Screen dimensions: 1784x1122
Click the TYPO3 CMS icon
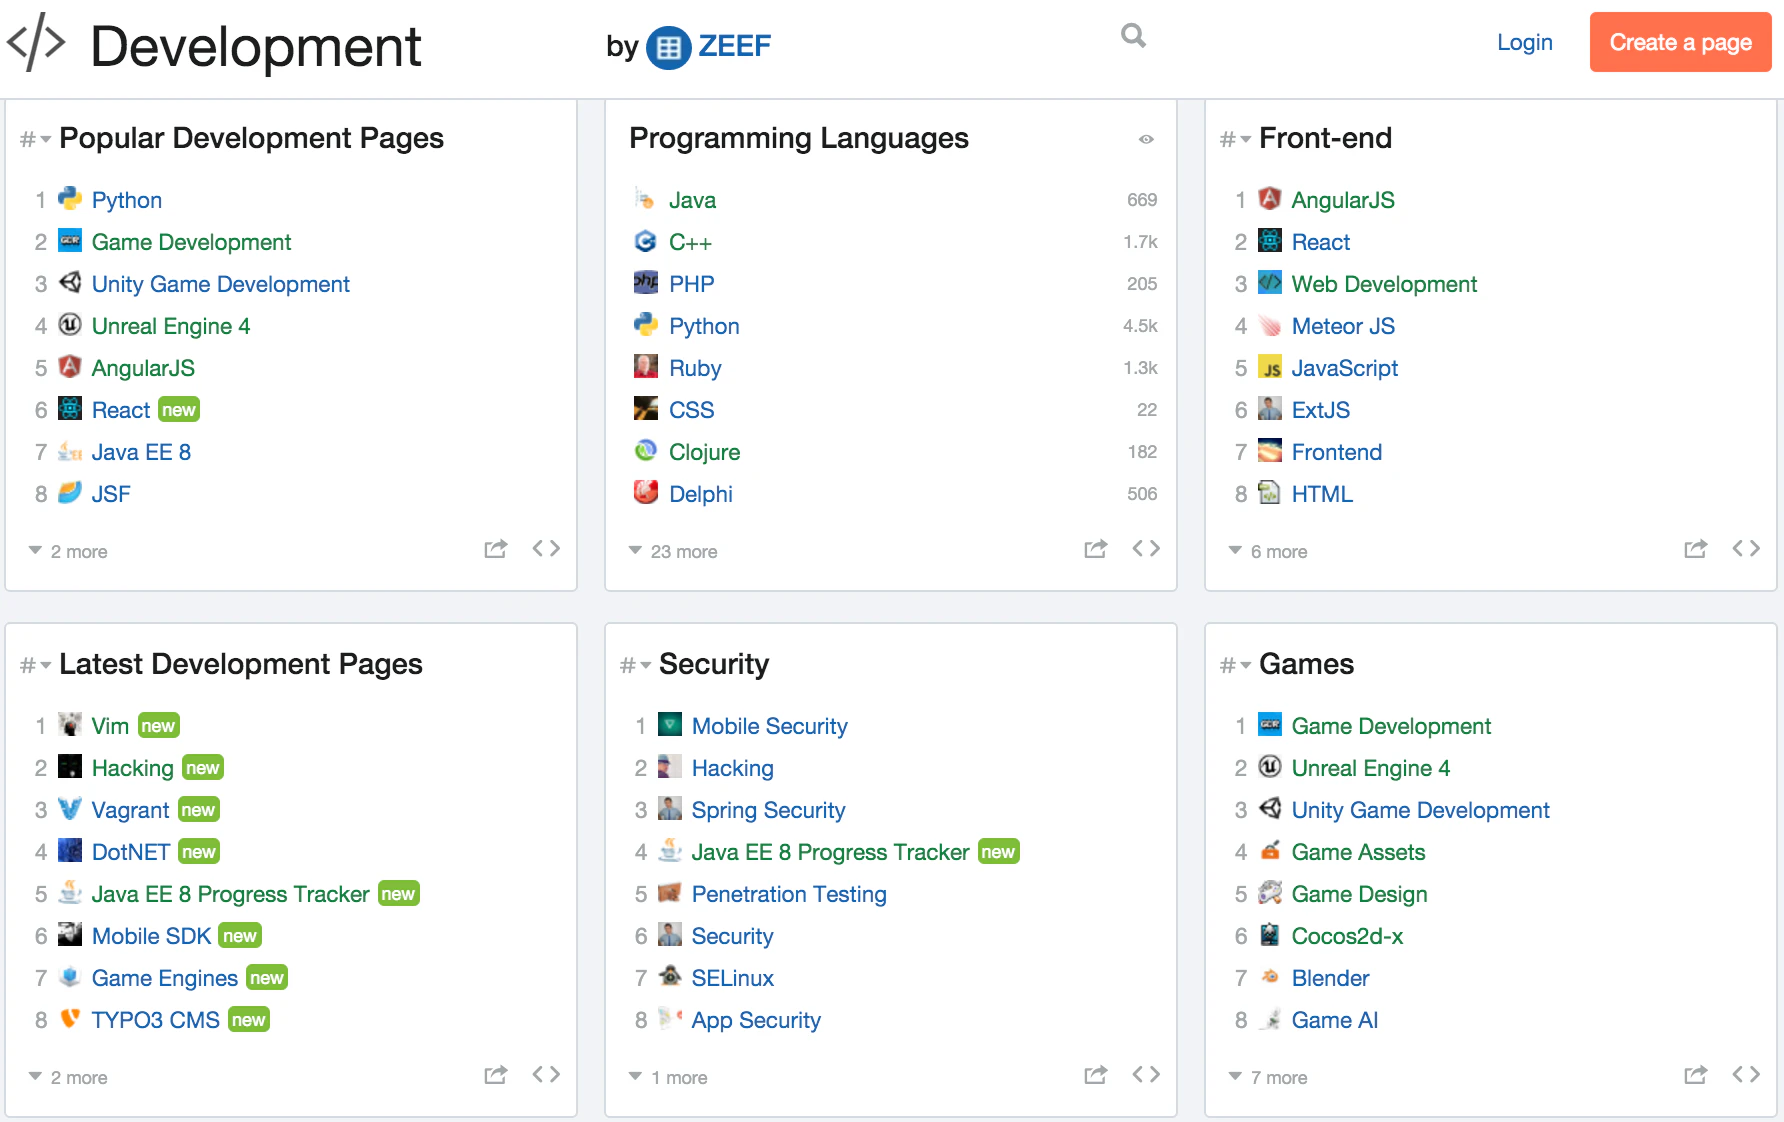[x=70, y=1018]
